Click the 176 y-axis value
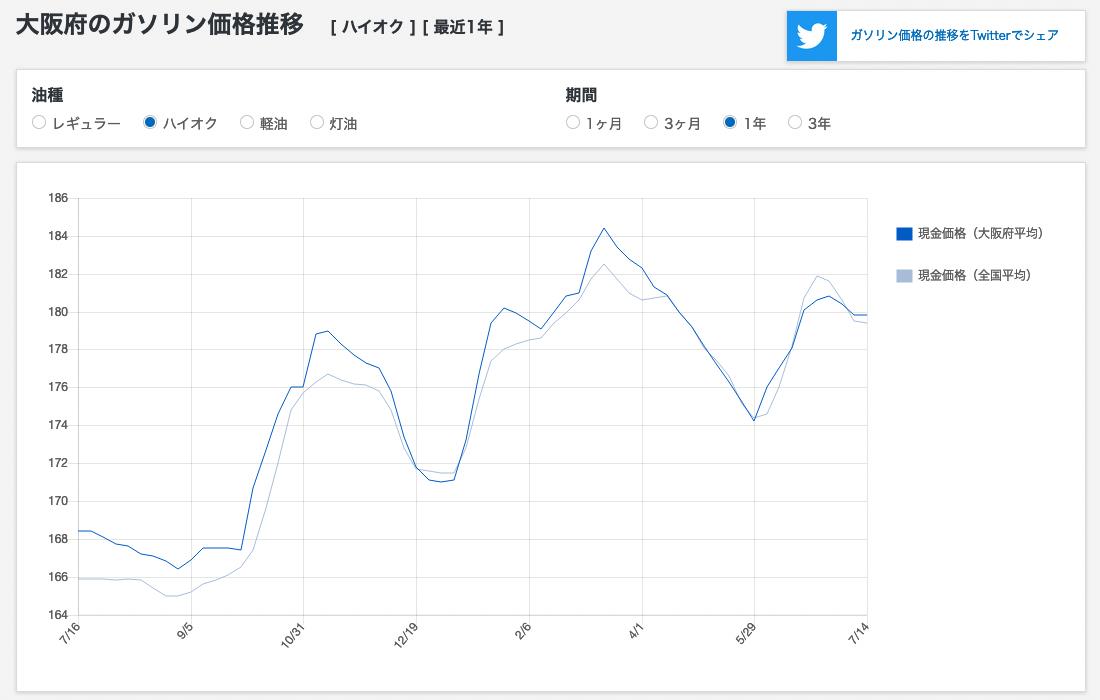This screenshot has height=700, width=1100. (x=58, y=387)
